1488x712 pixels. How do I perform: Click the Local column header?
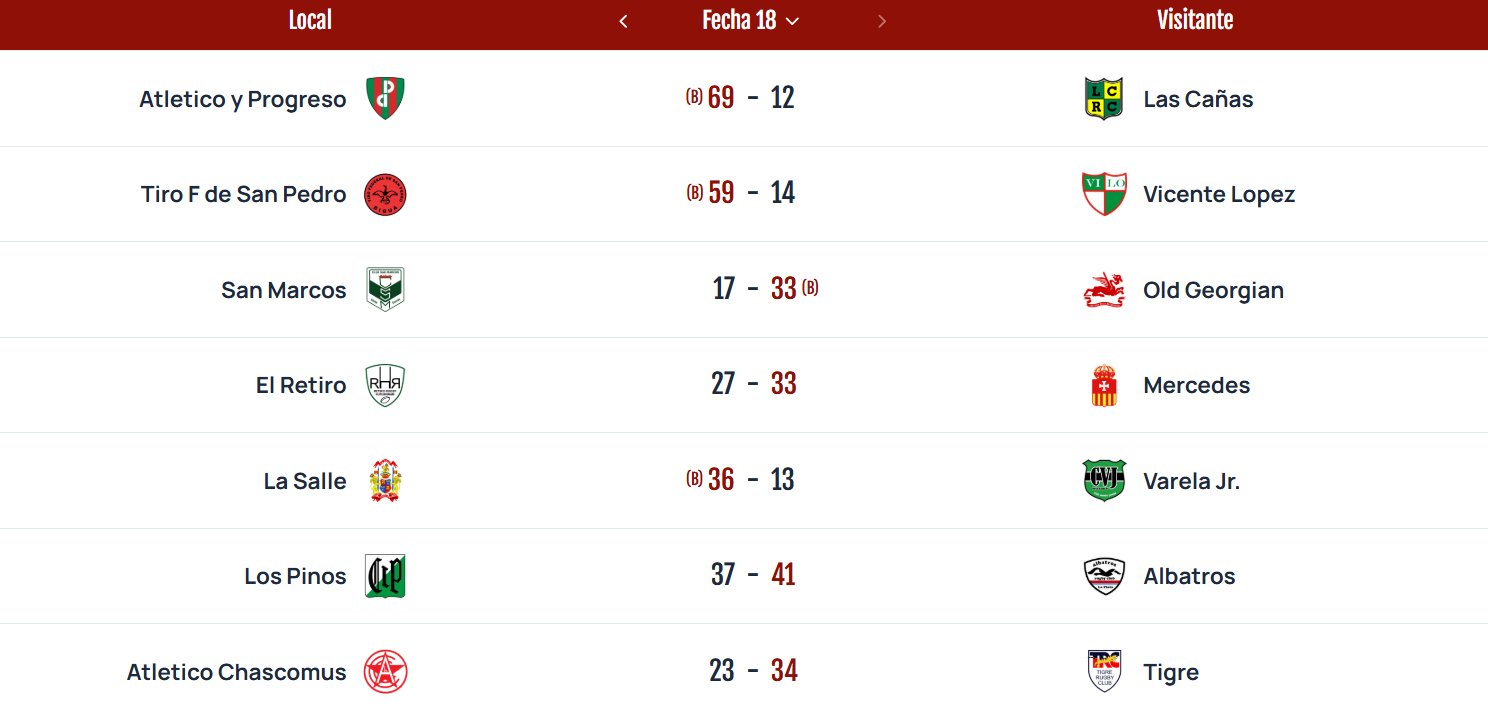tap(310, 20)
